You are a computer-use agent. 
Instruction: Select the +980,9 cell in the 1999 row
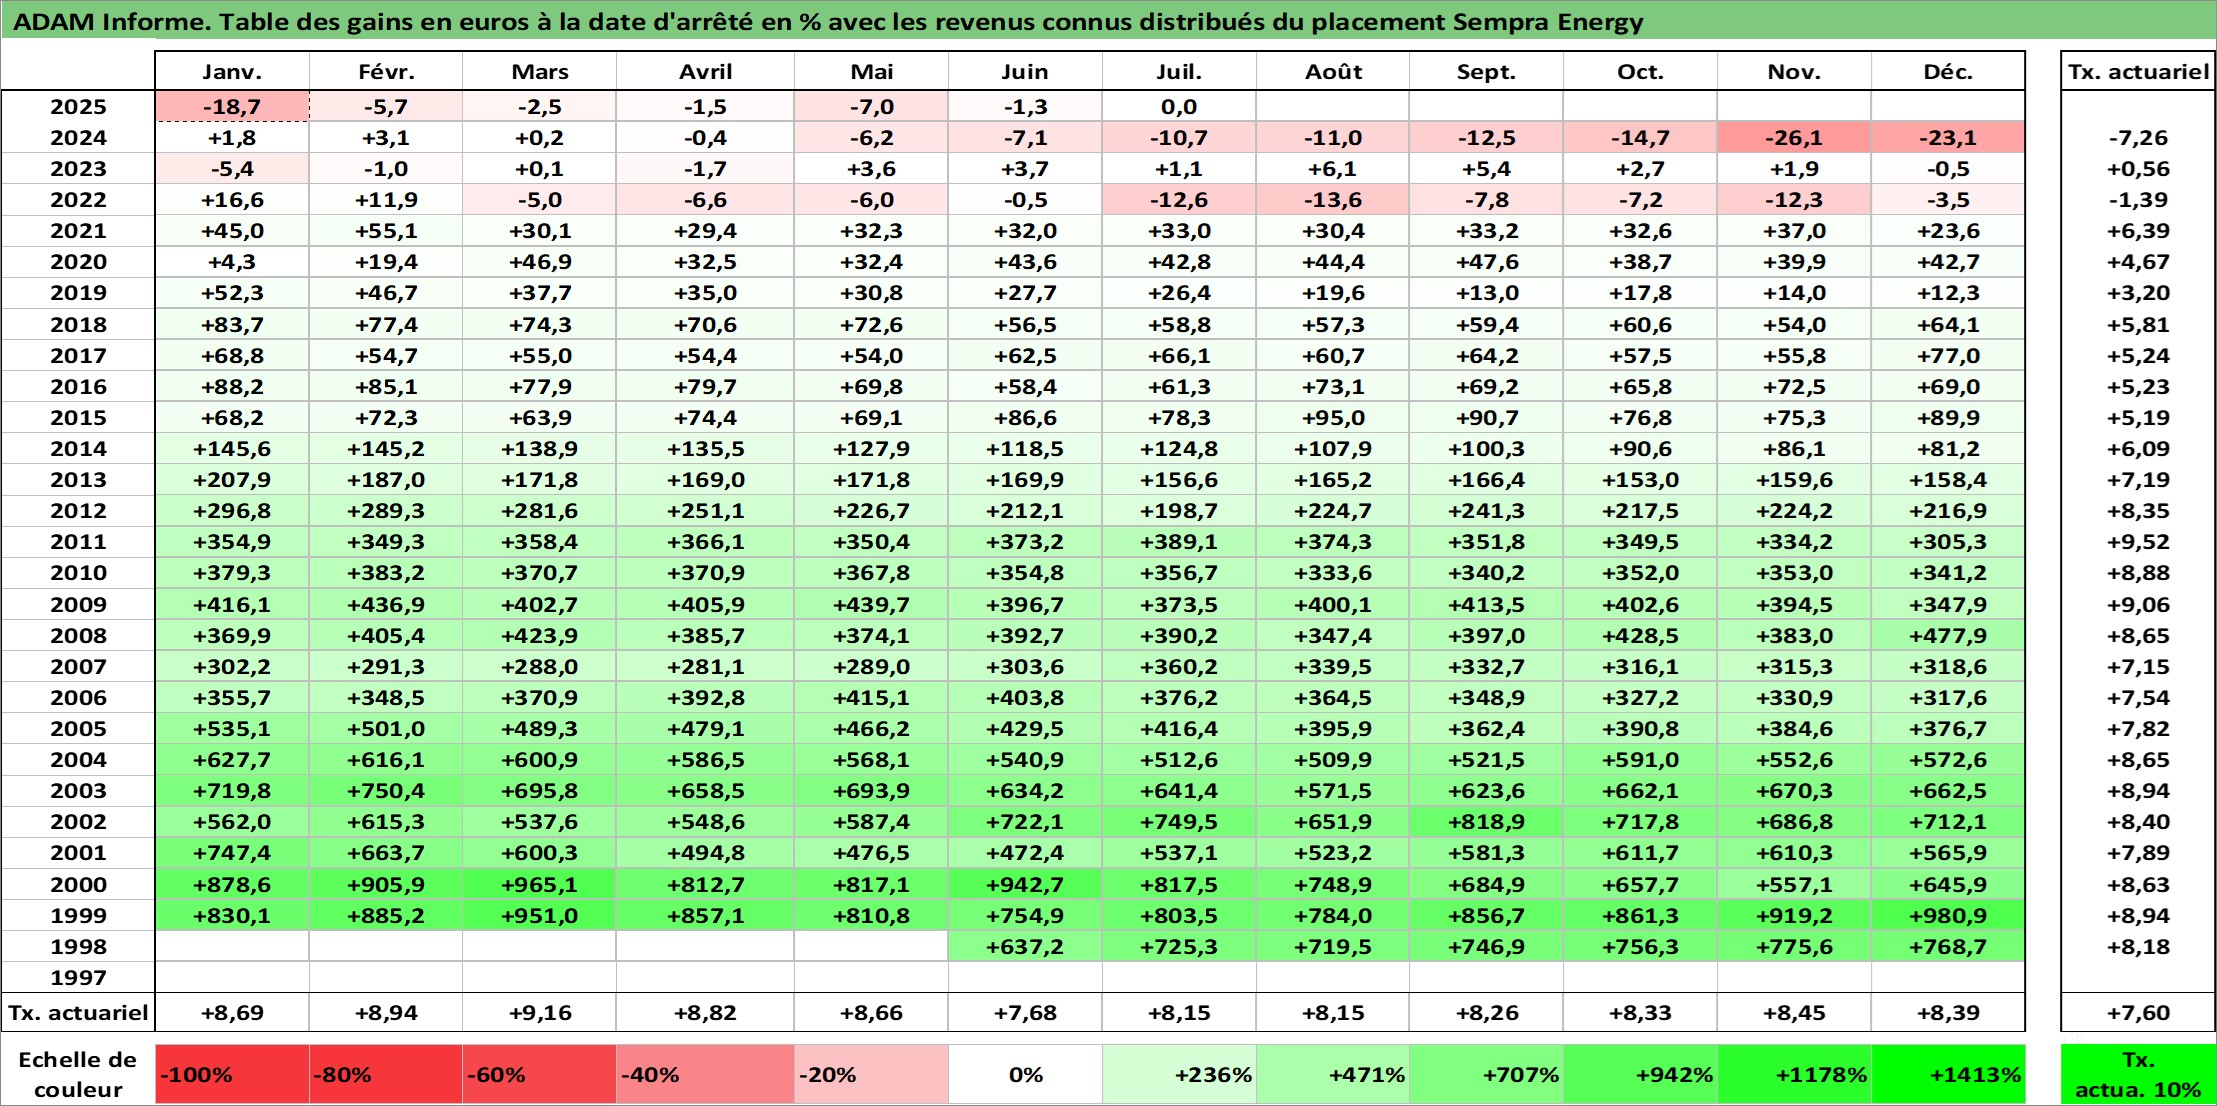point(1948,915)
